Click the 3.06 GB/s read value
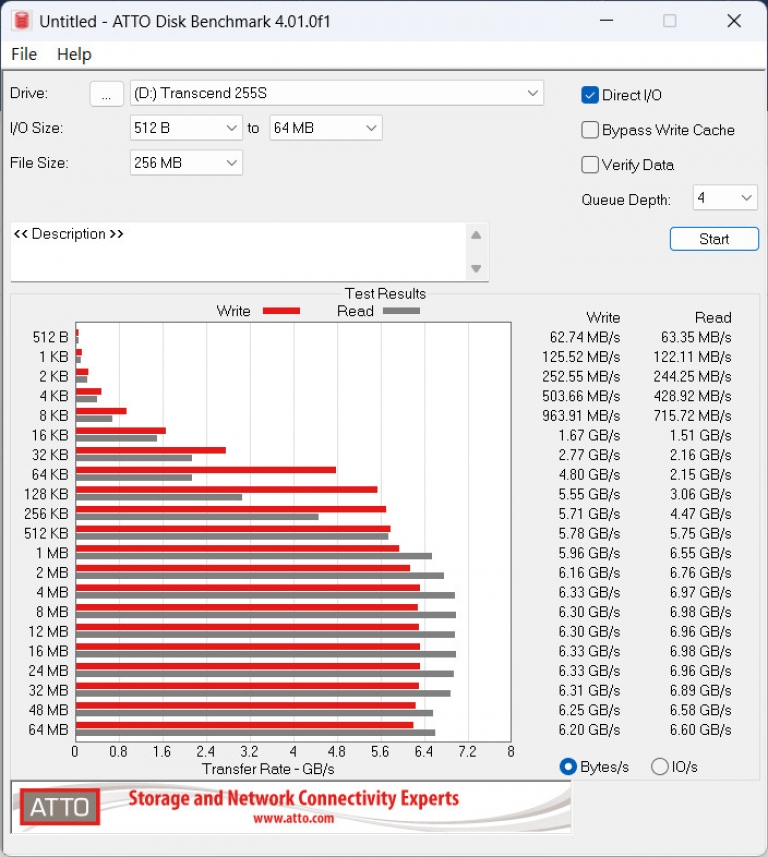The height and width of the screenshot is (857, 768). [701, 494]
